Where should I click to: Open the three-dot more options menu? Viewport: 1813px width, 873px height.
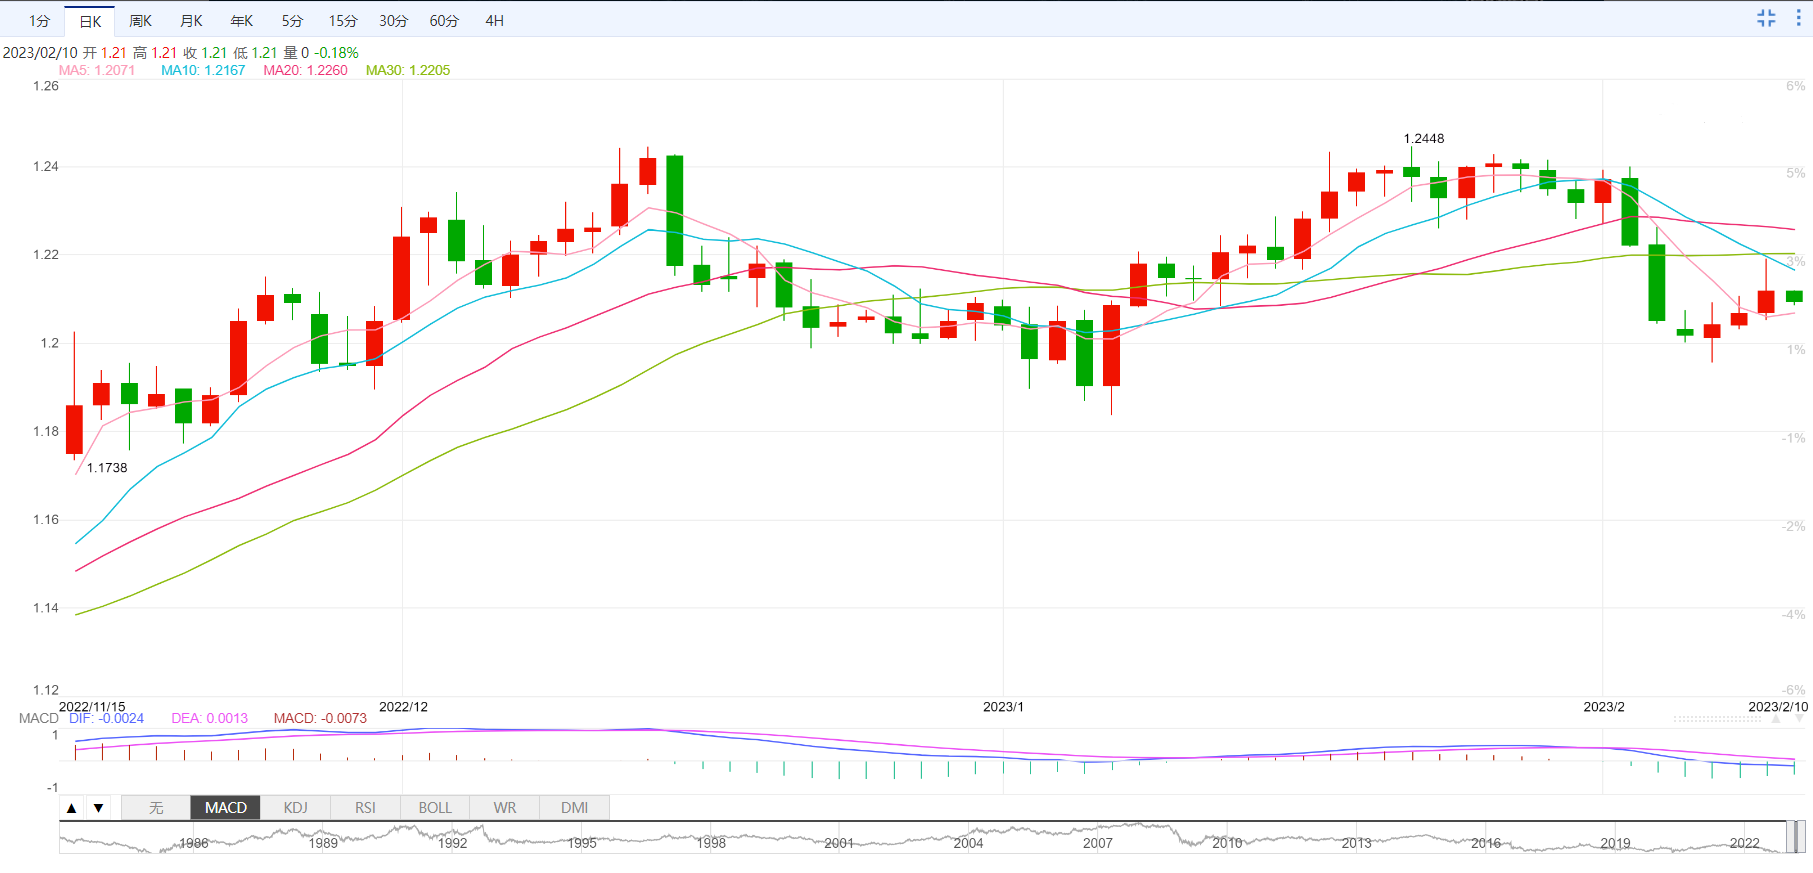(1798, 18)
